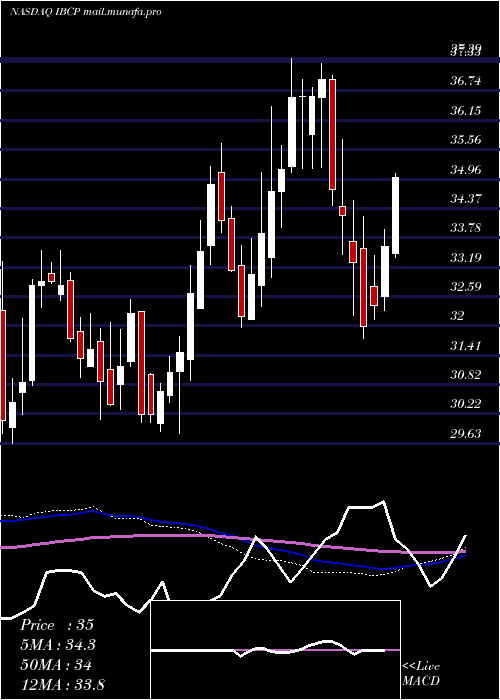This screenshot has height=700, width=500.
Task: Click the 32 price axis label
Action: pos(458,316)
